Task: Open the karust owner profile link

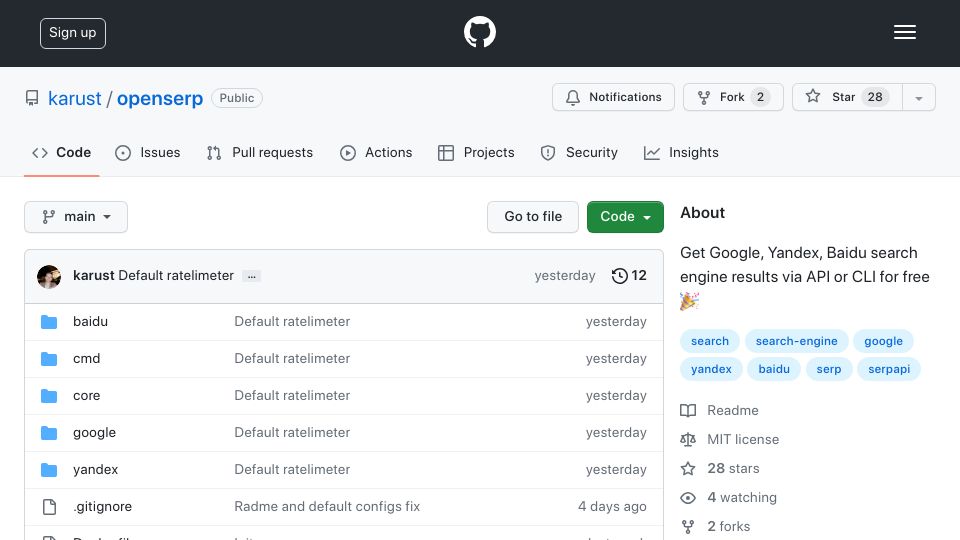Action: 75,98
